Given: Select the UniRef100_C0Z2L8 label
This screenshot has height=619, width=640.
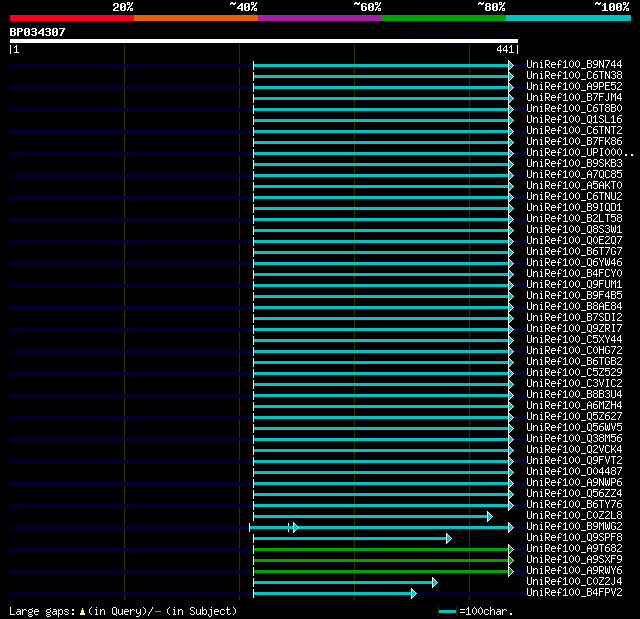Looking at the screenshot, I should [x=574, y=516].
